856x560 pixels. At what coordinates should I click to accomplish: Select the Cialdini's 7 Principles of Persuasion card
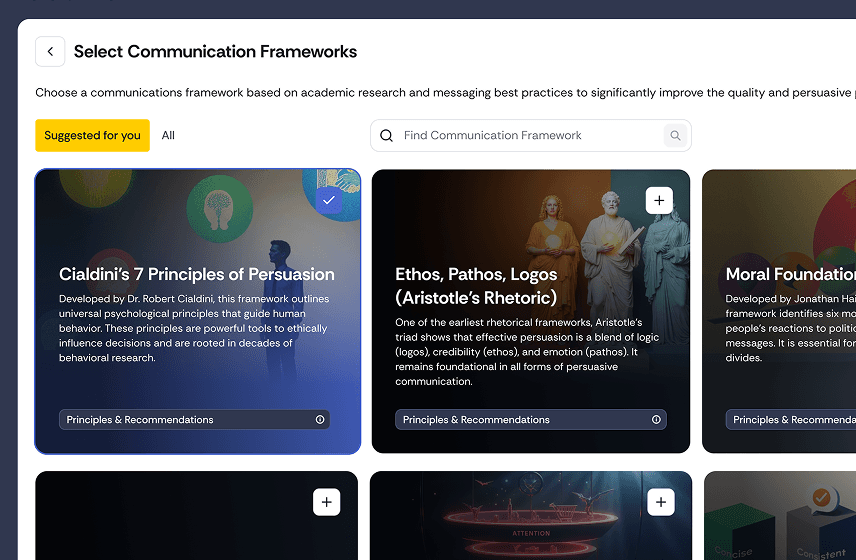tap(197, 312)
